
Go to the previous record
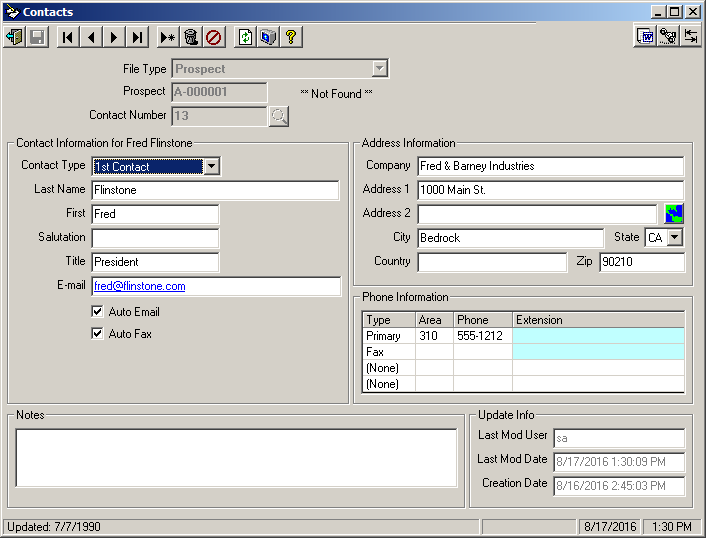91,37
